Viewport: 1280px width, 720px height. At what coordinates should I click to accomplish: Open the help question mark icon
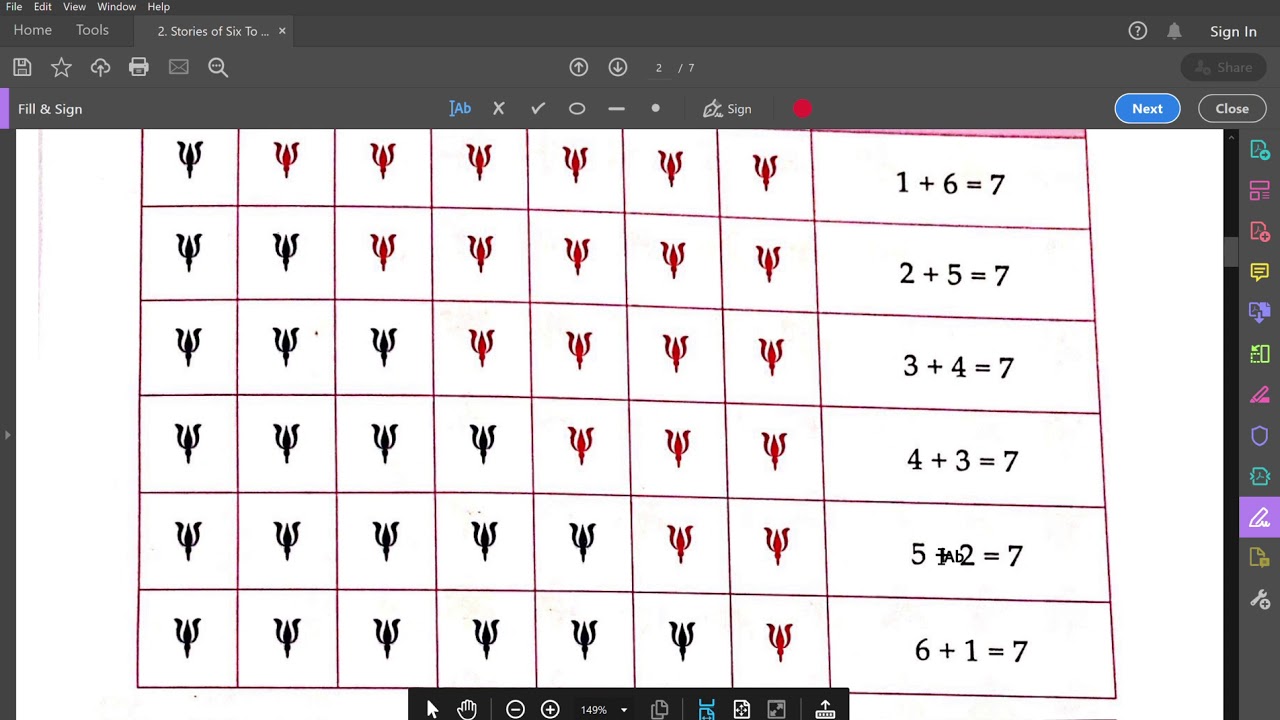point(1138,31)
